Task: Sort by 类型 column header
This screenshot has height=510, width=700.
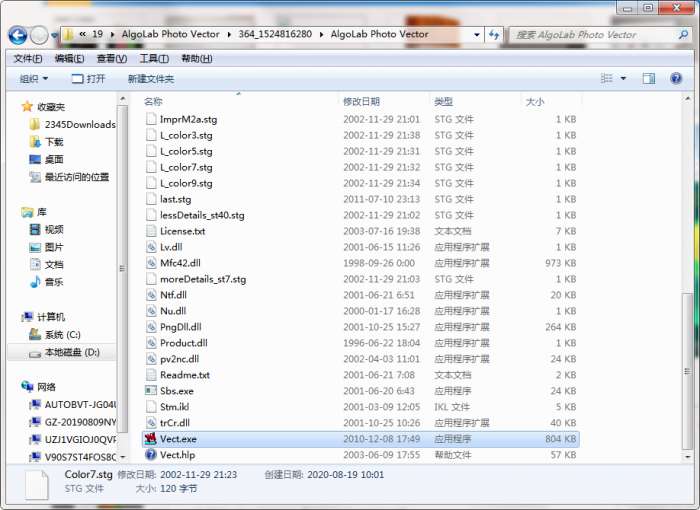Action: 443,102
